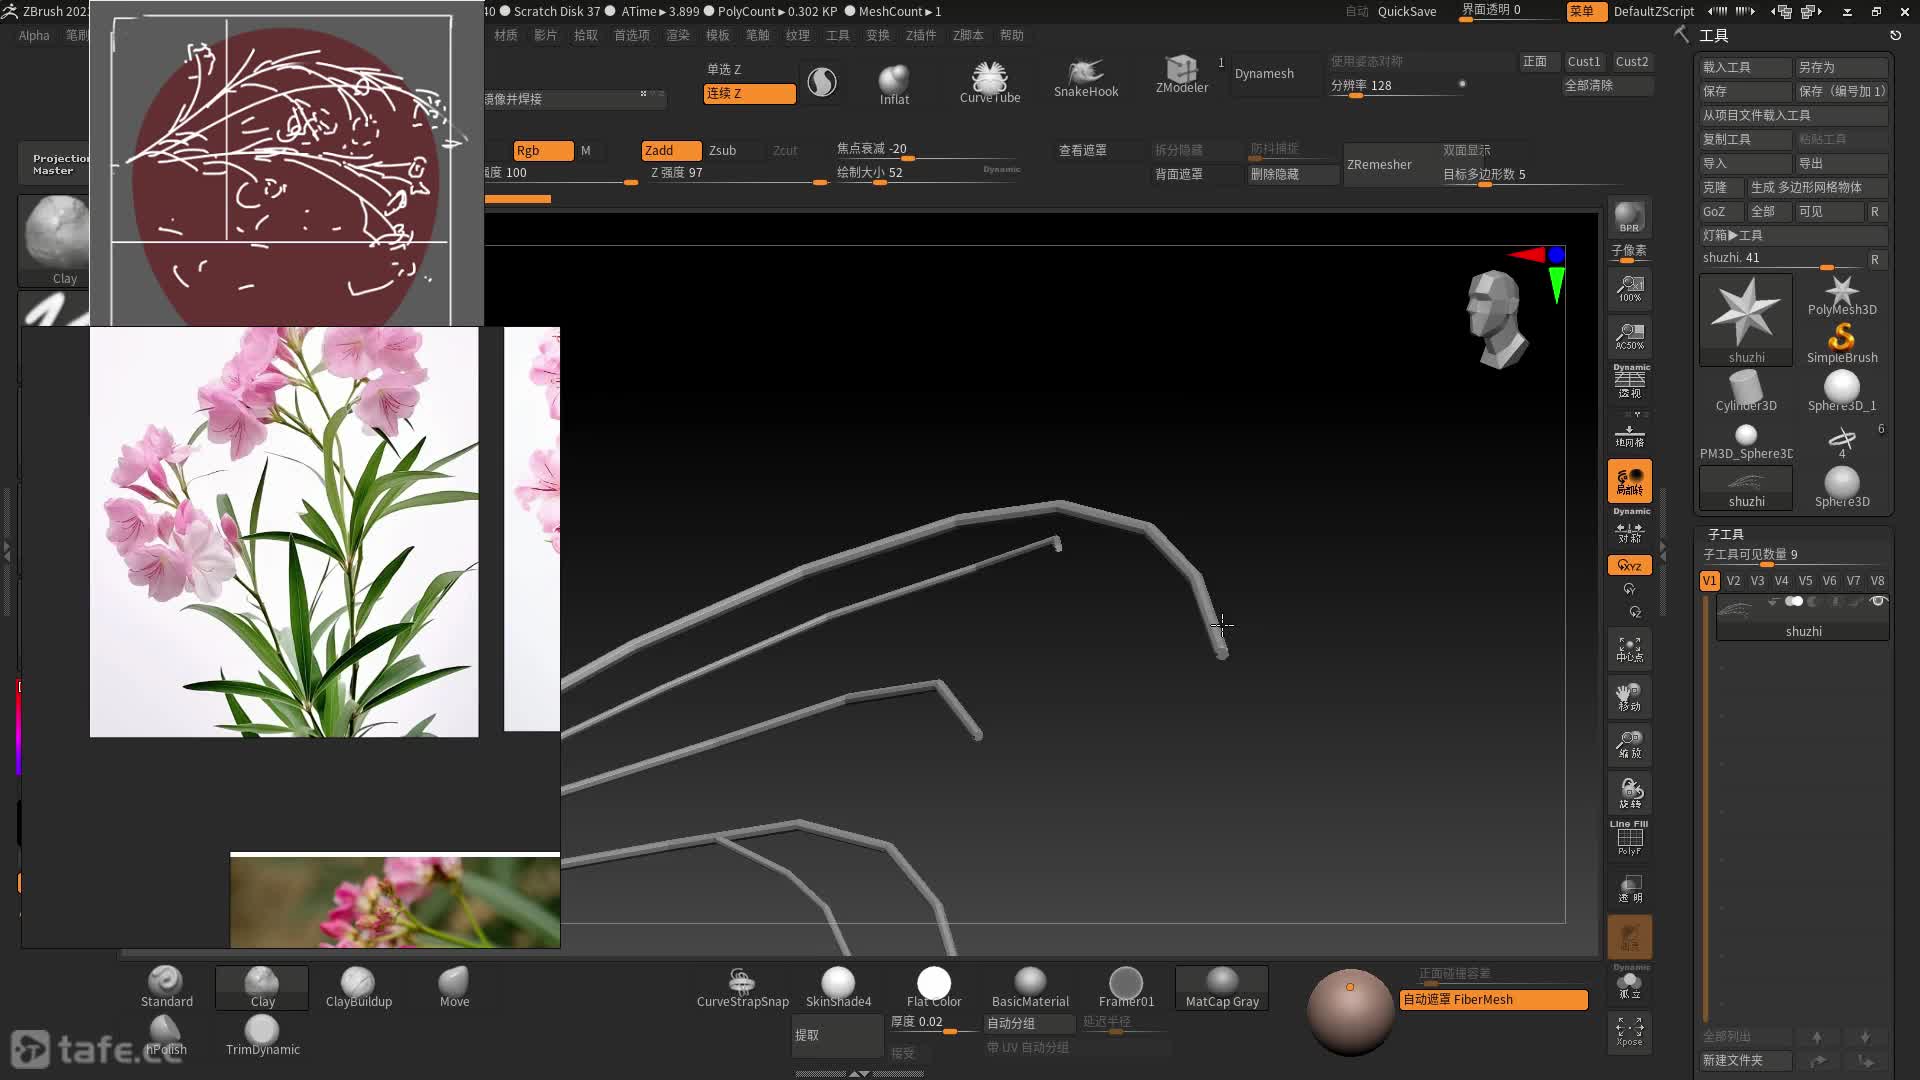Choose the SkinShade4 material
This screenshot has width=1920, height=1080.
point(838,986)
